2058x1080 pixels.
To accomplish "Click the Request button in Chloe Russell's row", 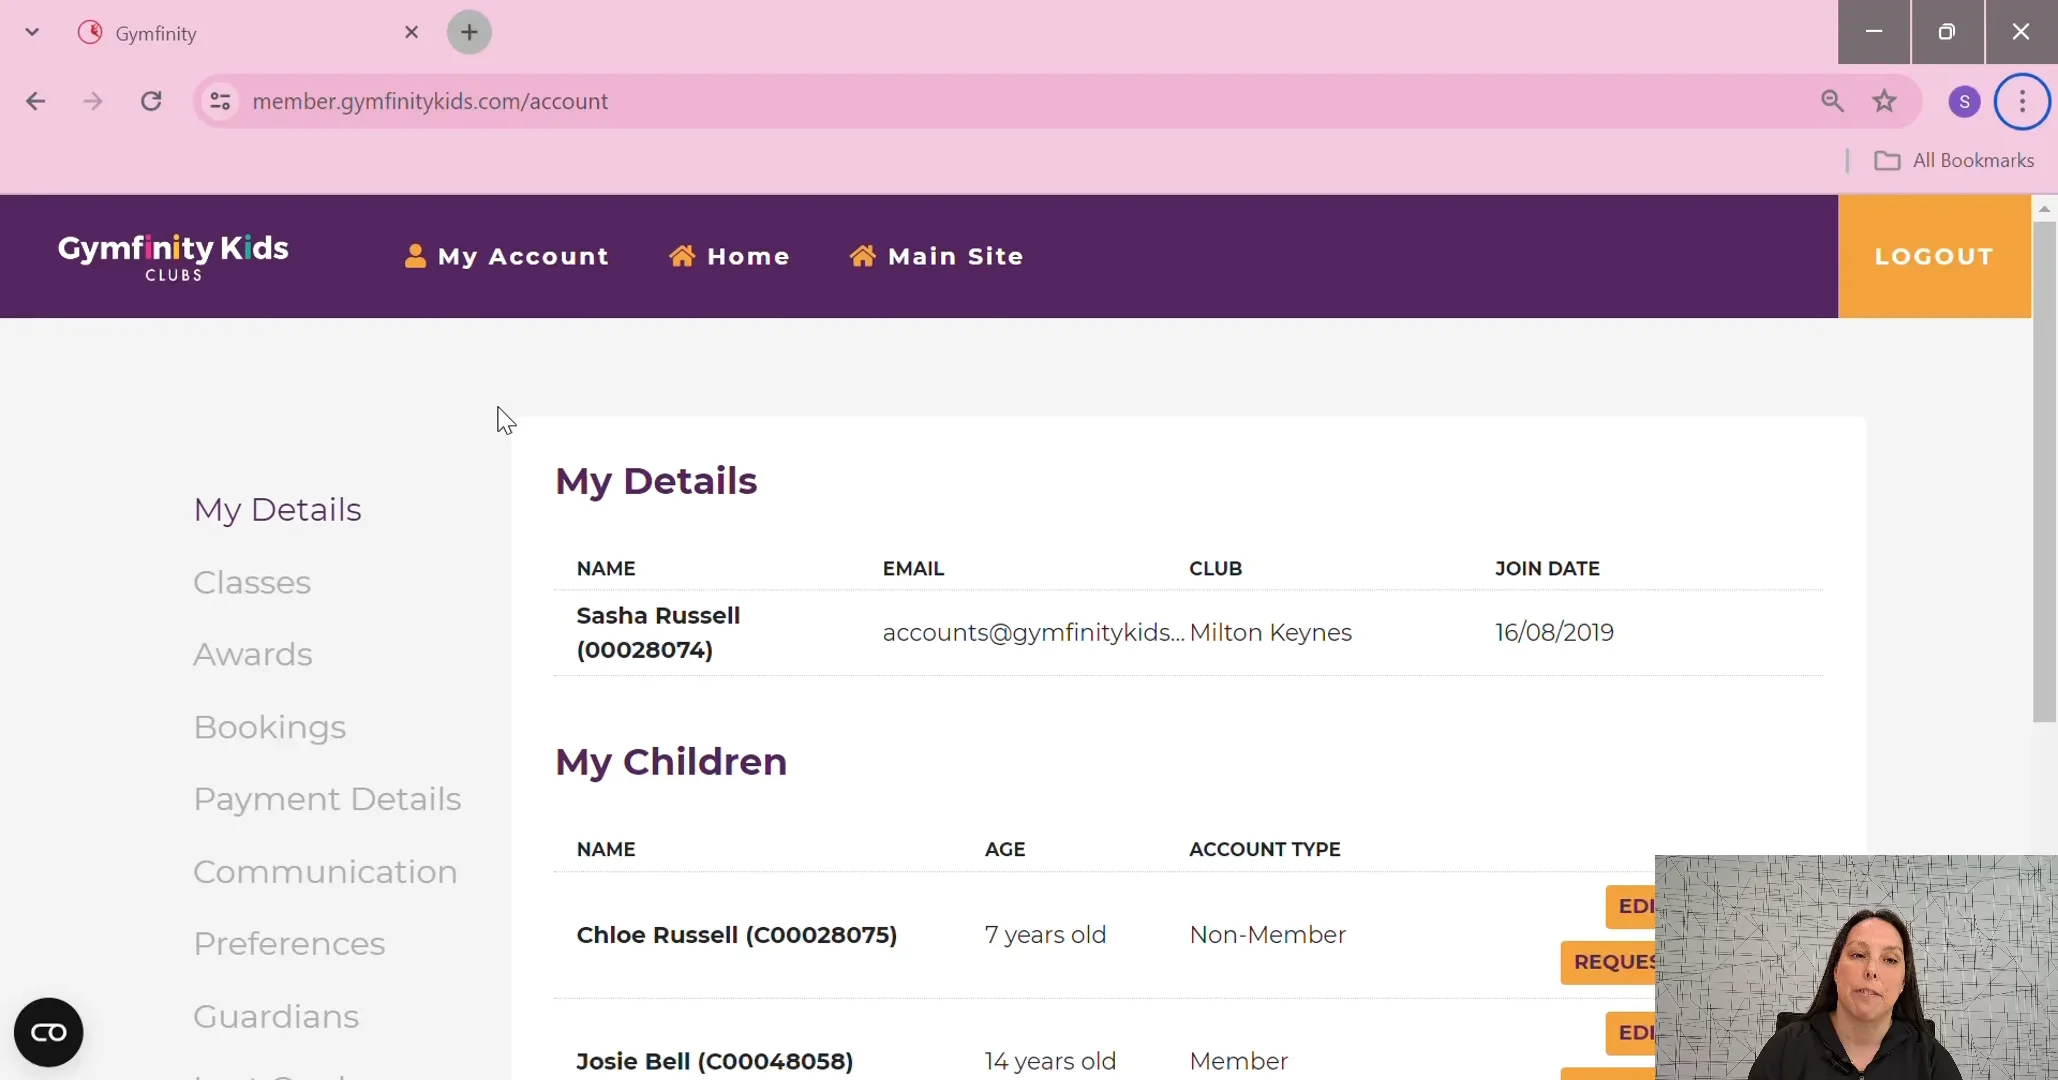I will click(x=1608, y=962).
